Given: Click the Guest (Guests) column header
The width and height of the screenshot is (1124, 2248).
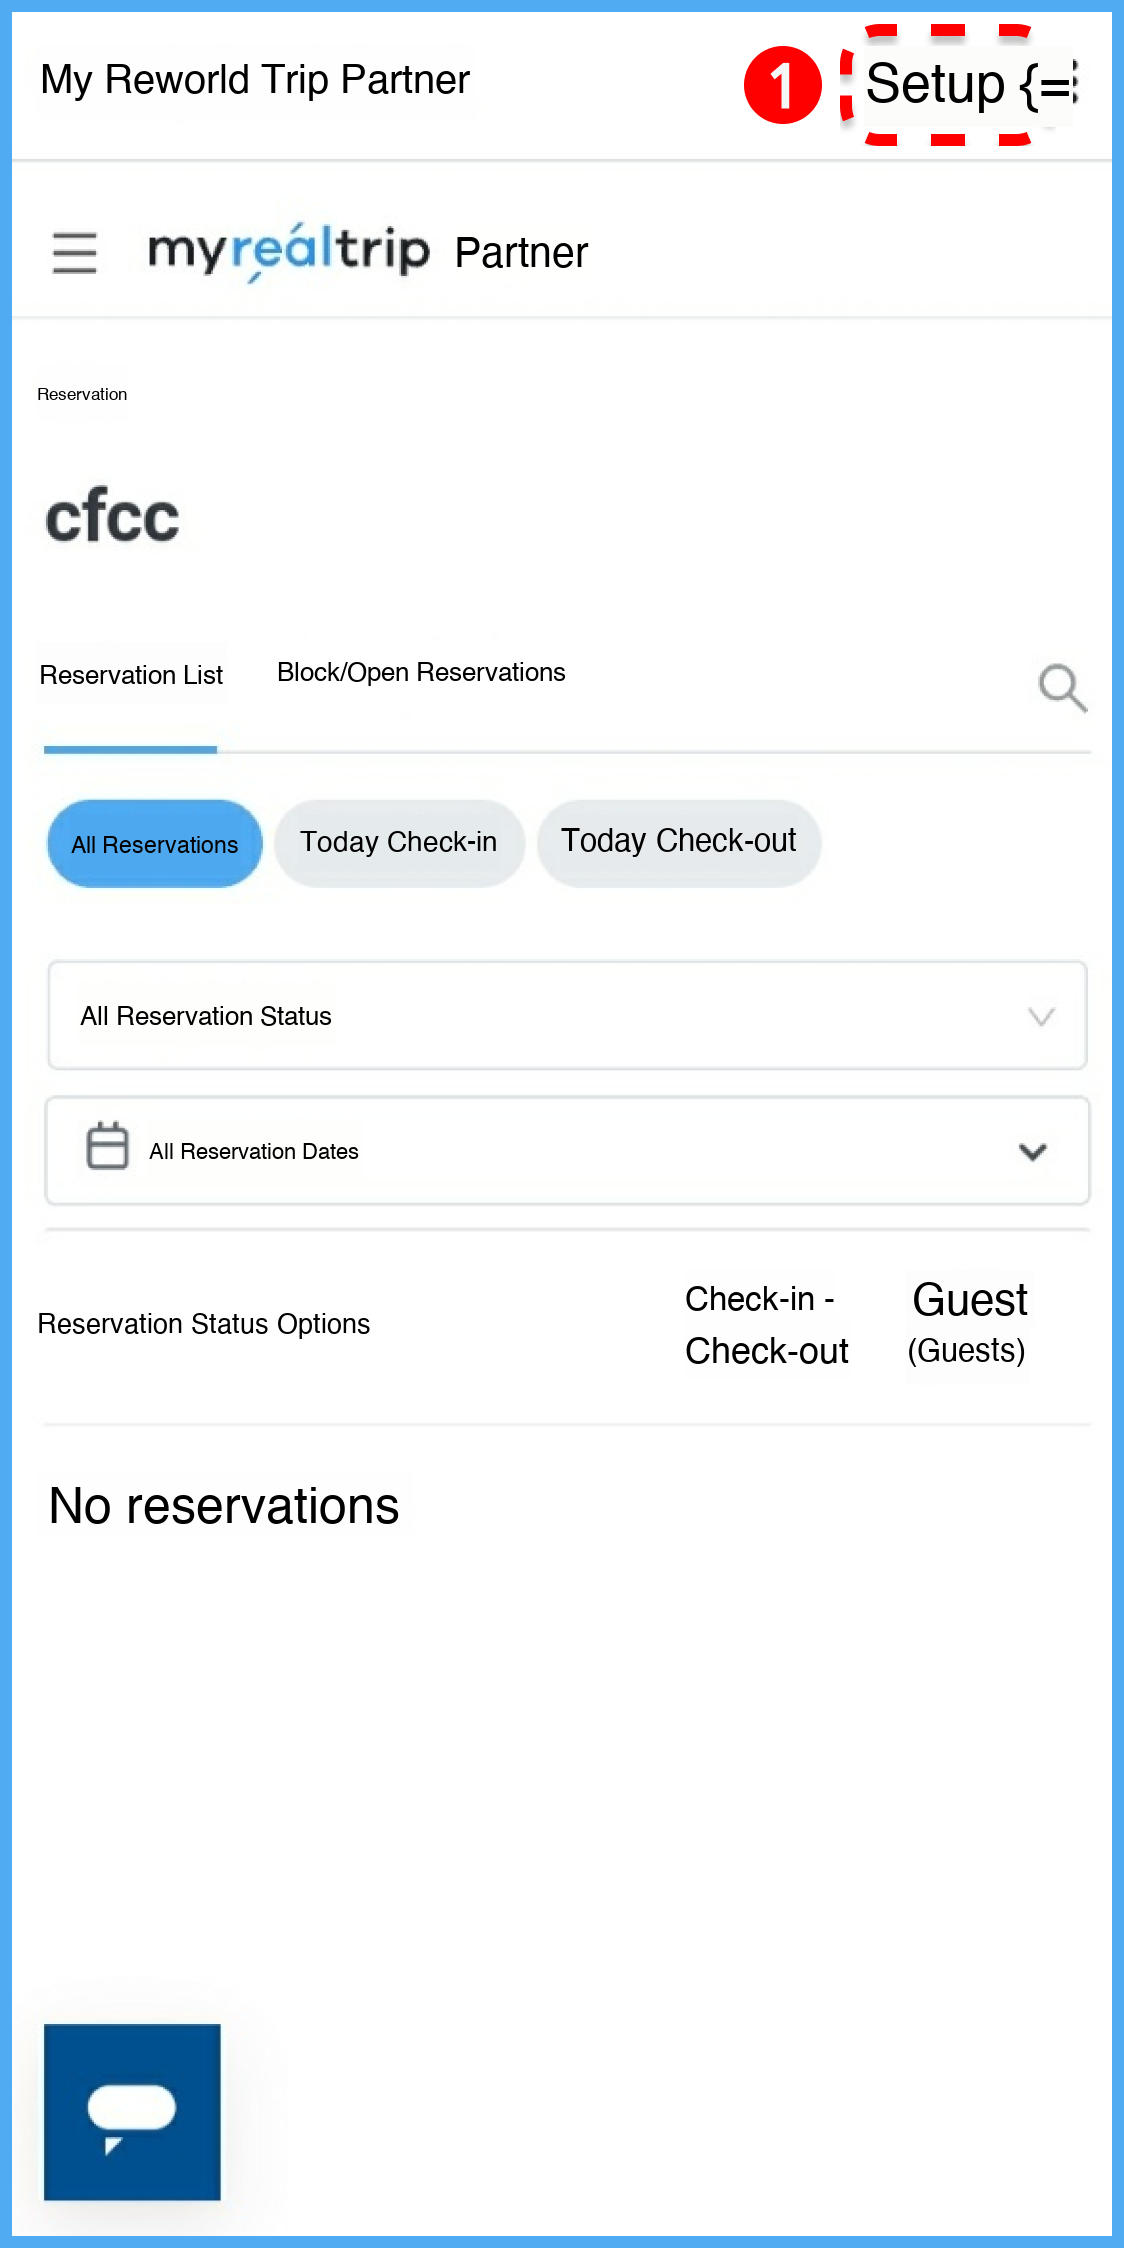Looking at the screenshot, I should click(967, 1324).
